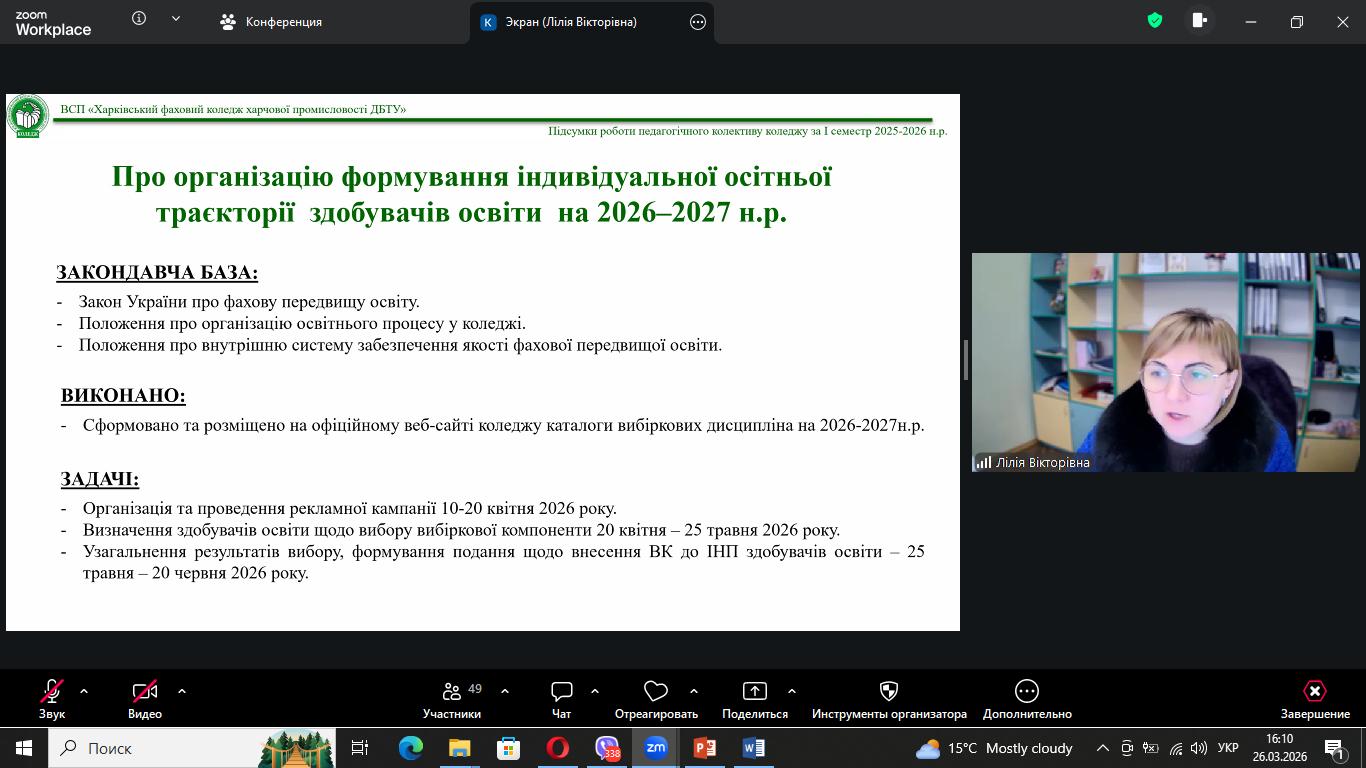Expand audio options arrow next to Звук
This screenshot has height=768, width=1366.
[x=84, y=691]
